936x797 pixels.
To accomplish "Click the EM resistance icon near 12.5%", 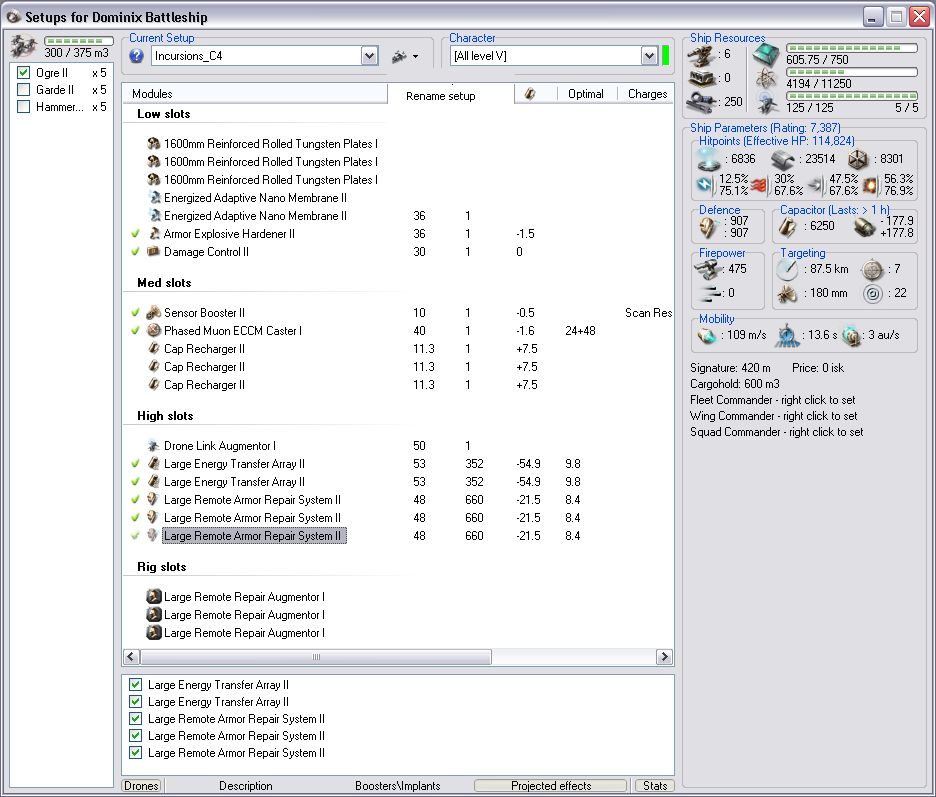I will [705, 185].
